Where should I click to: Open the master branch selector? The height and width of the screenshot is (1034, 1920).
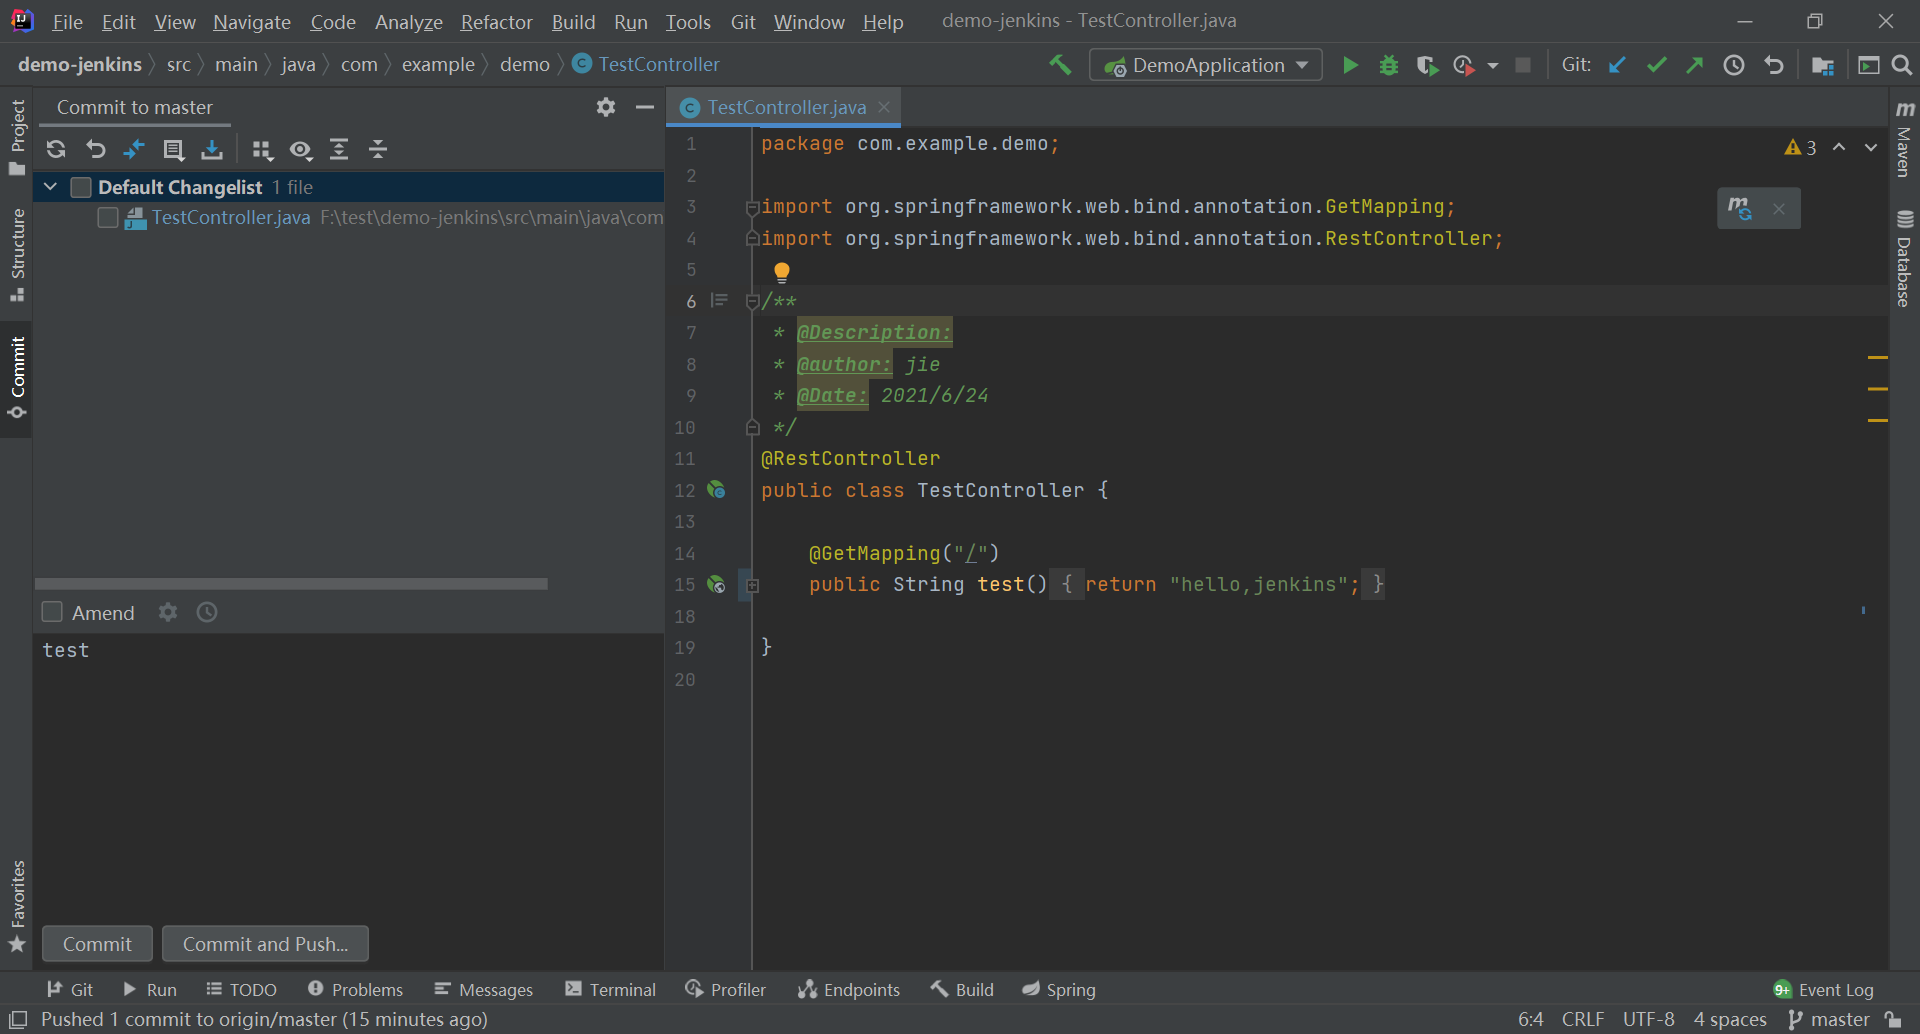[x=1829, y=1019]
